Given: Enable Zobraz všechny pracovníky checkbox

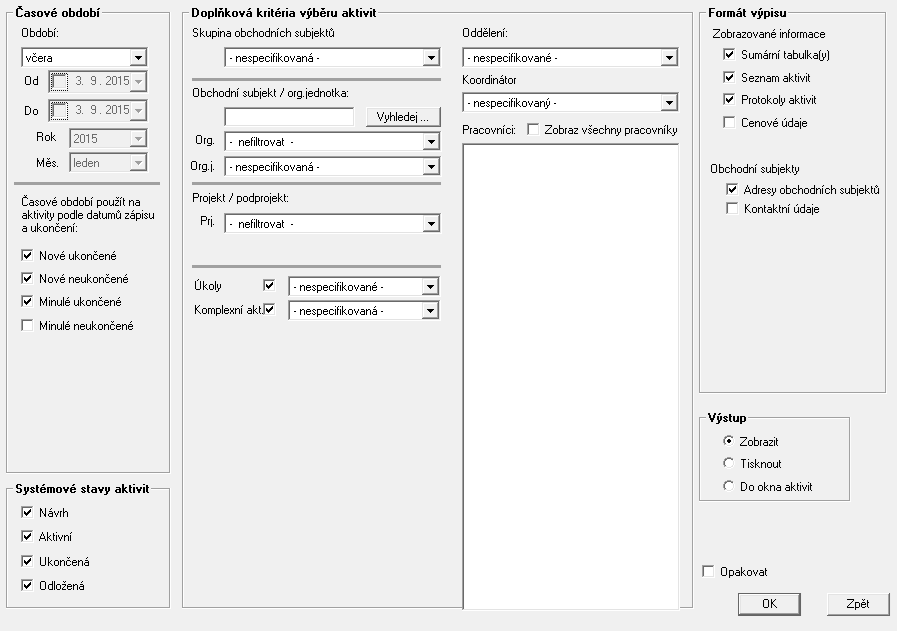Looking at the screenshot, I should [x=533, y=129].
